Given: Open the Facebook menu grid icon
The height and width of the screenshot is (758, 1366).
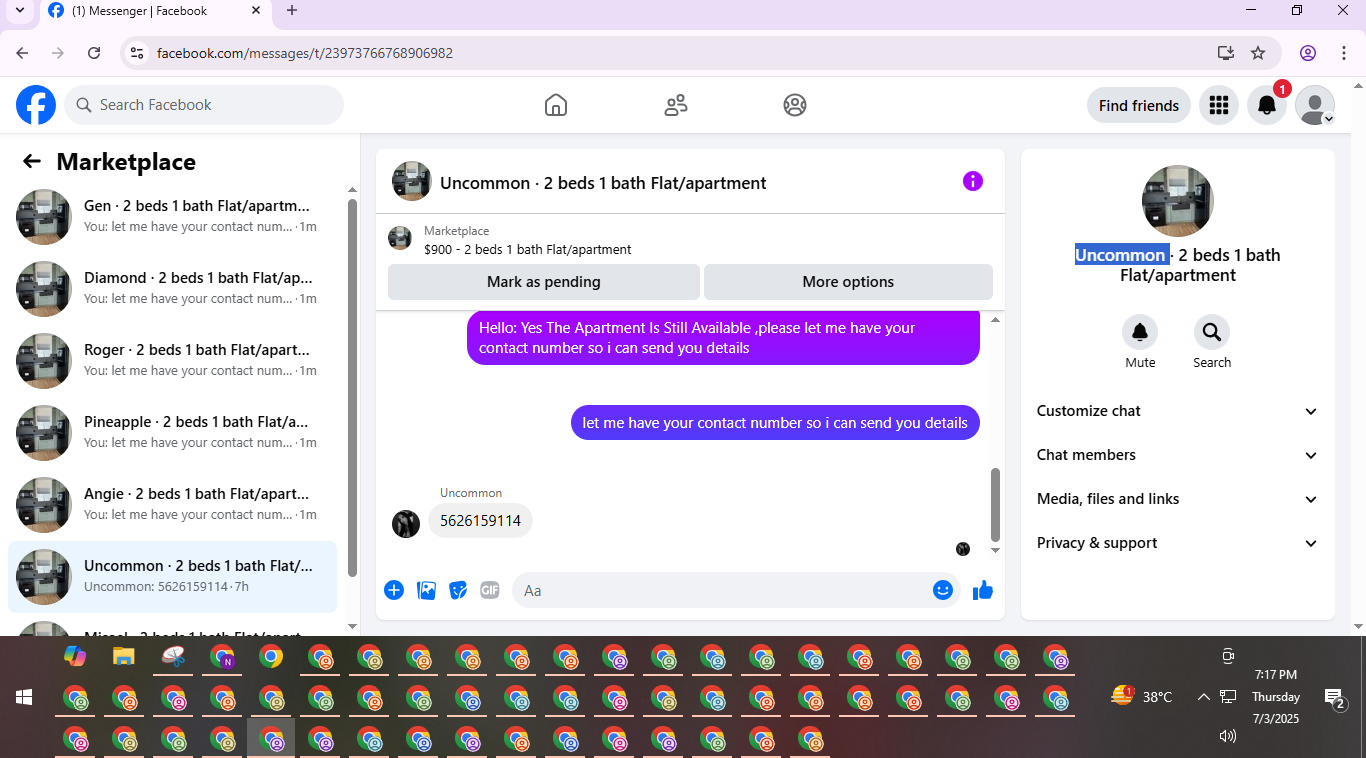Looking at the screenshot, I should tap(1218, 105).
